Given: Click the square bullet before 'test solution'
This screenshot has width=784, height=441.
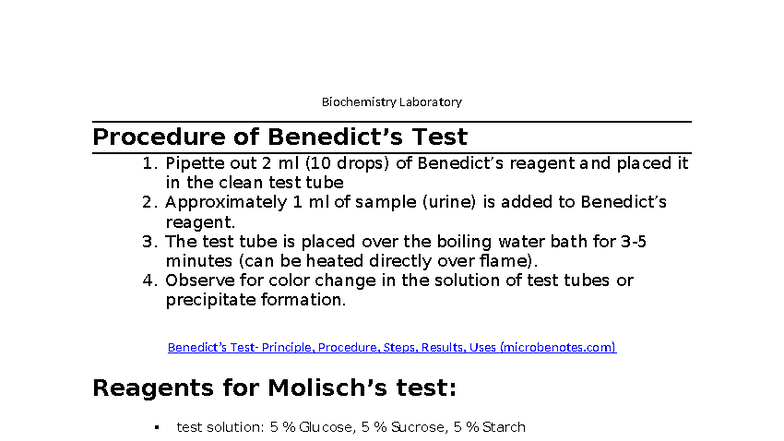Looking at the screenshot, I should click(x=157, y=428).
